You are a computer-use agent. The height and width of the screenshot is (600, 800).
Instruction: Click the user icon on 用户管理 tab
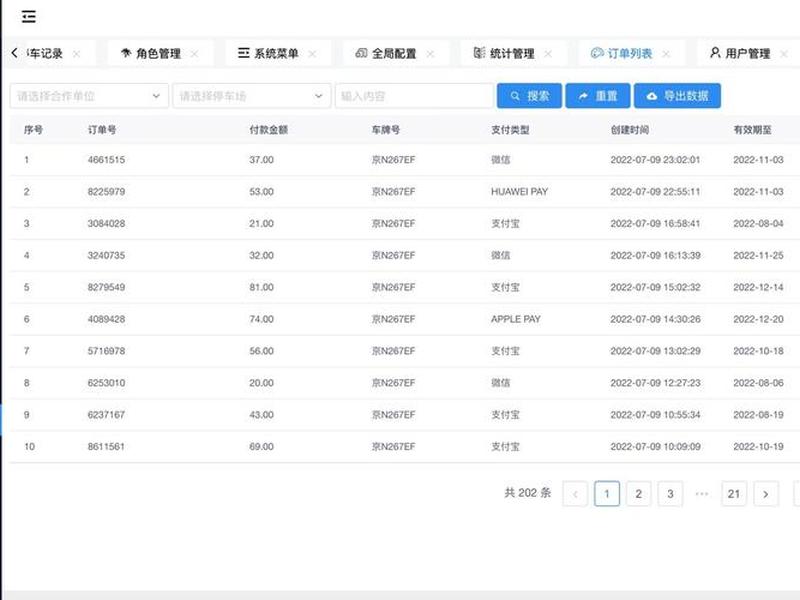(715, 53)
